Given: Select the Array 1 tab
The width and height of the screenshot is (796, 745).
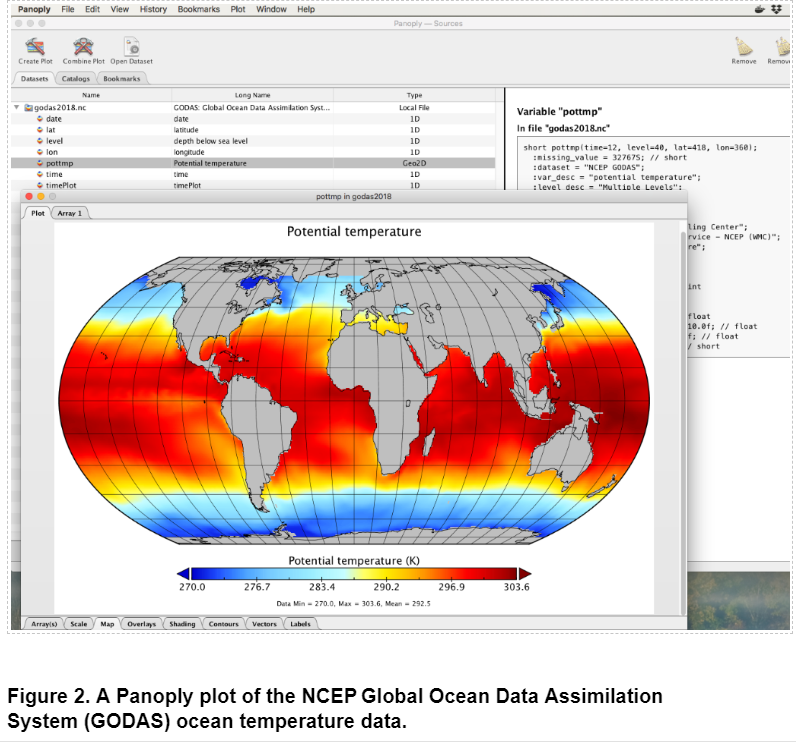Looking at the screenshot, I should tap(70, 213).
